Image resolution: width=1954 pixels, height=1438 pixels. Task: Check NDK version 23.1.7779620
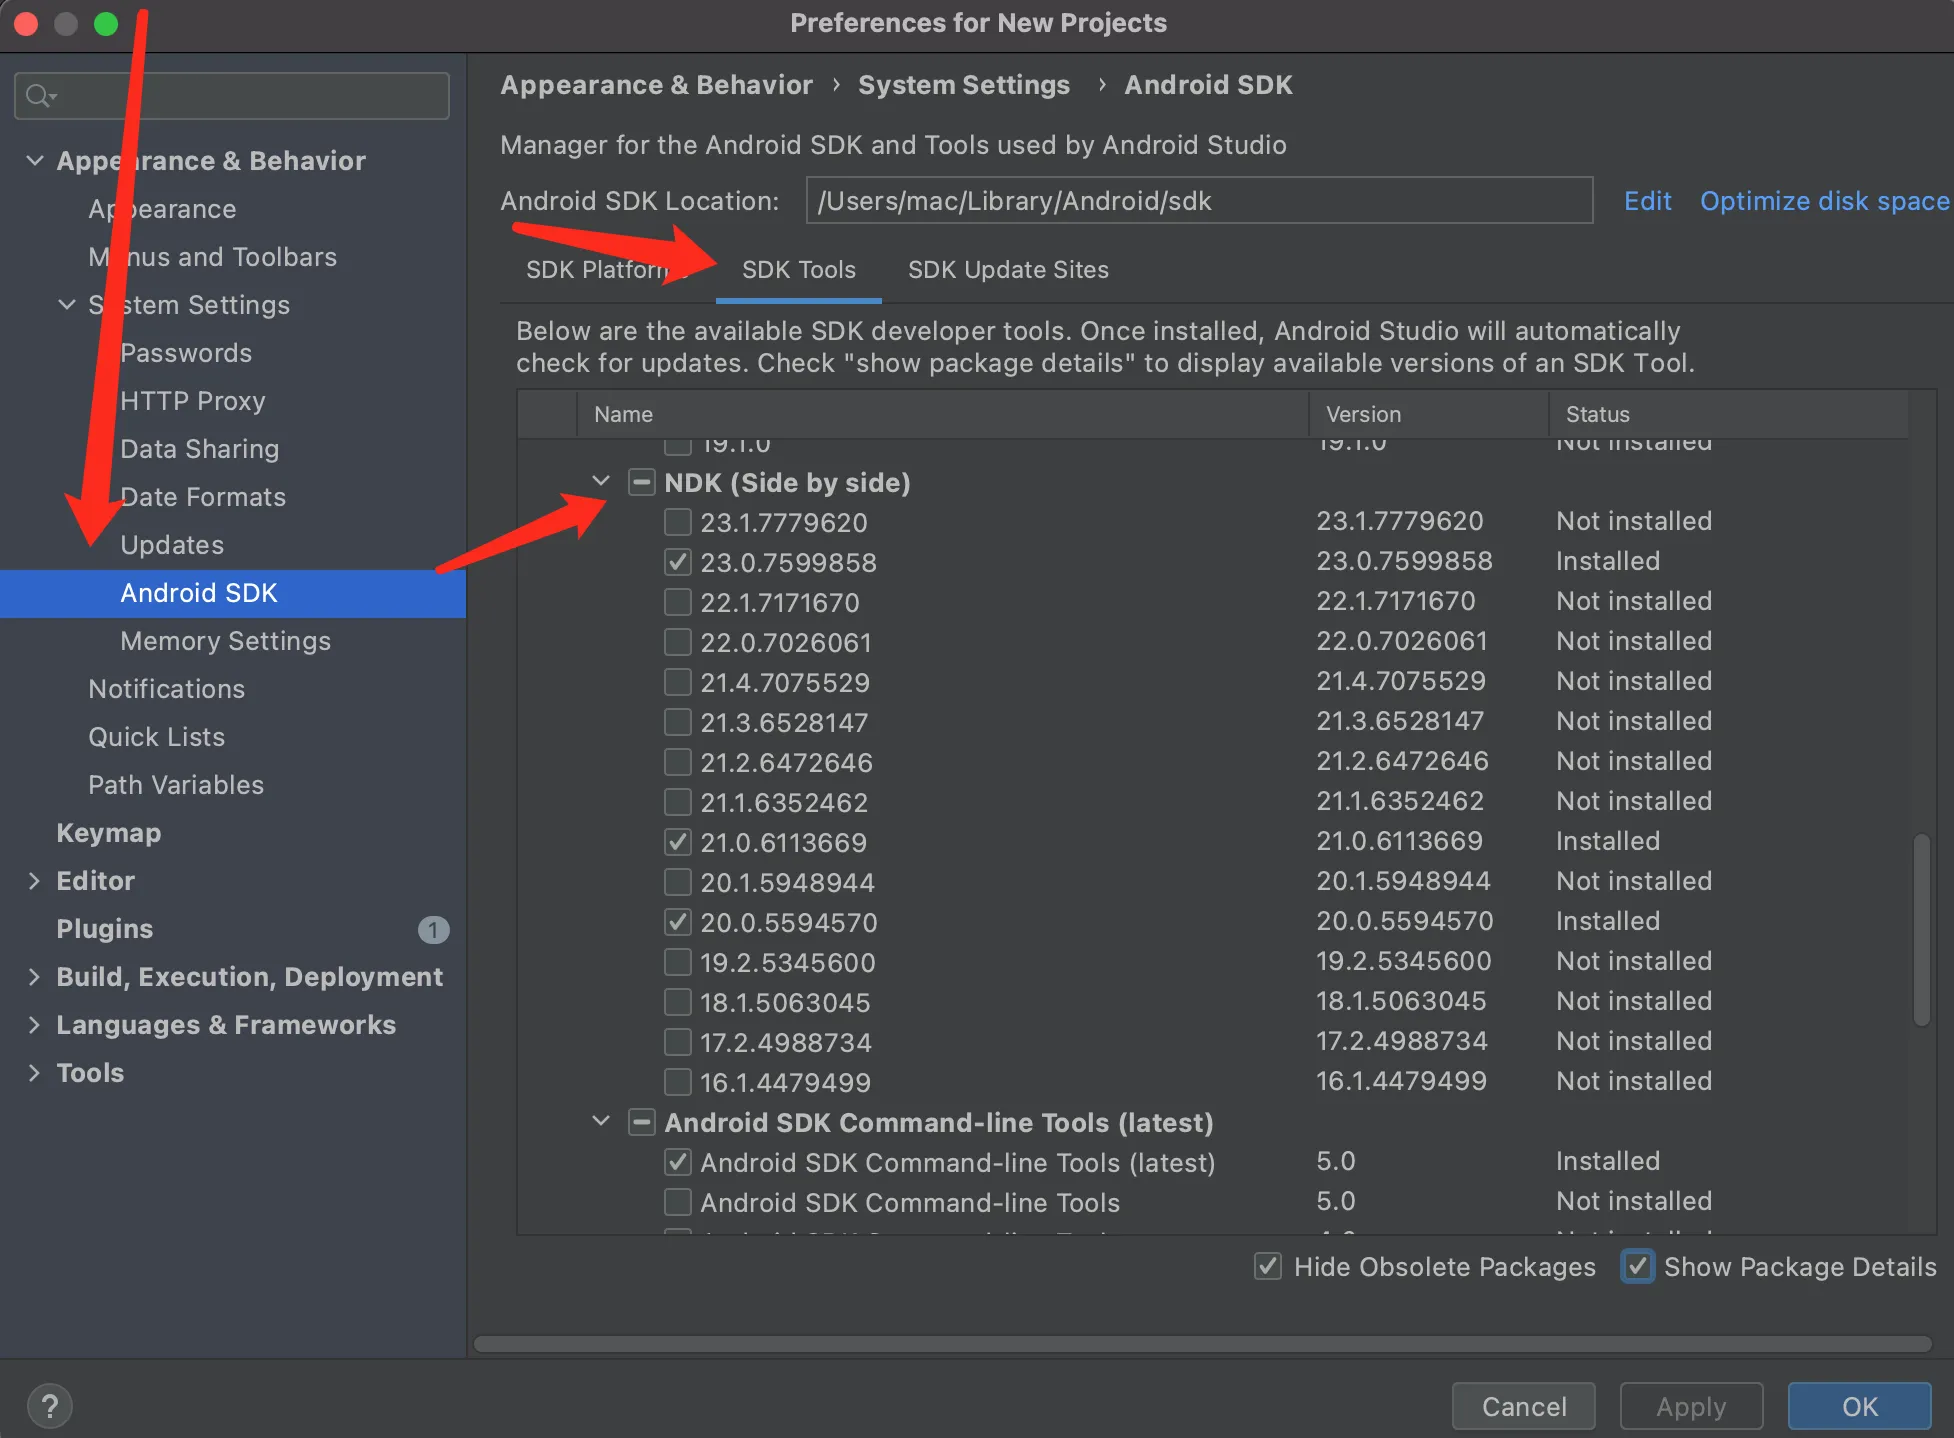click(x=678, y=522)
